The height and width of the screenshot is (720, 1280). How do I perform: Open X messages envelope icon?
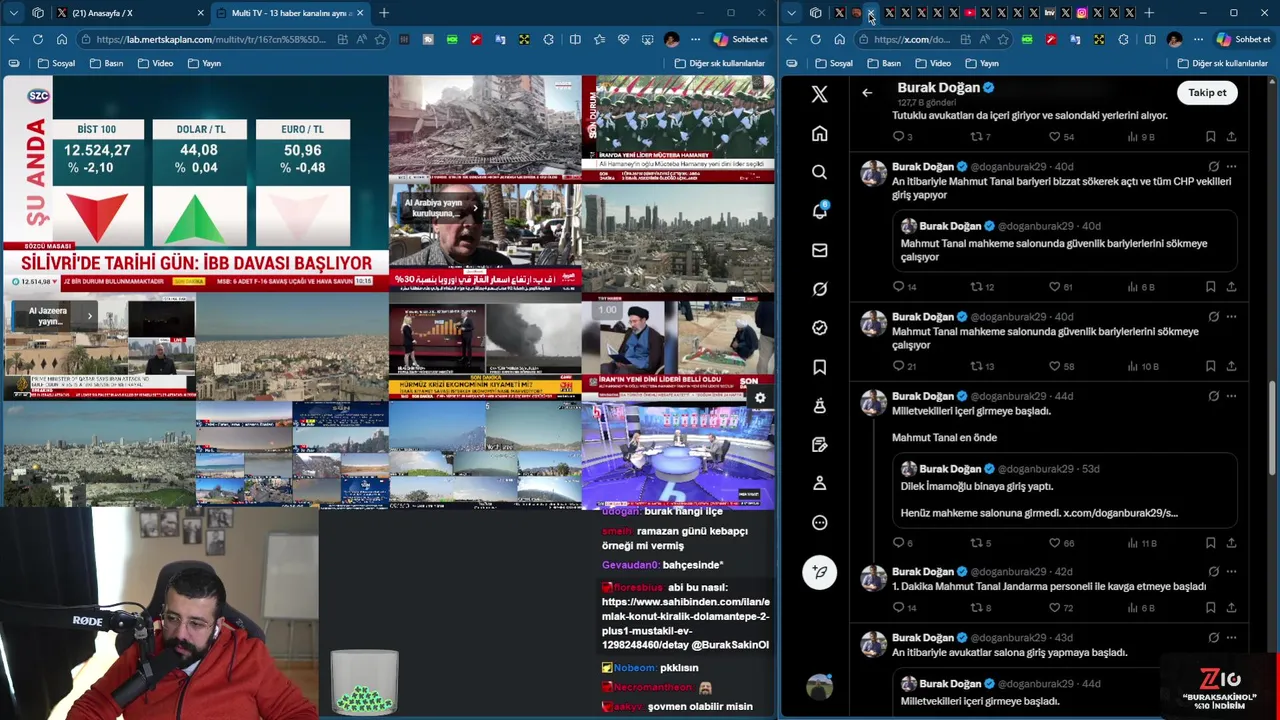point(819,250)
